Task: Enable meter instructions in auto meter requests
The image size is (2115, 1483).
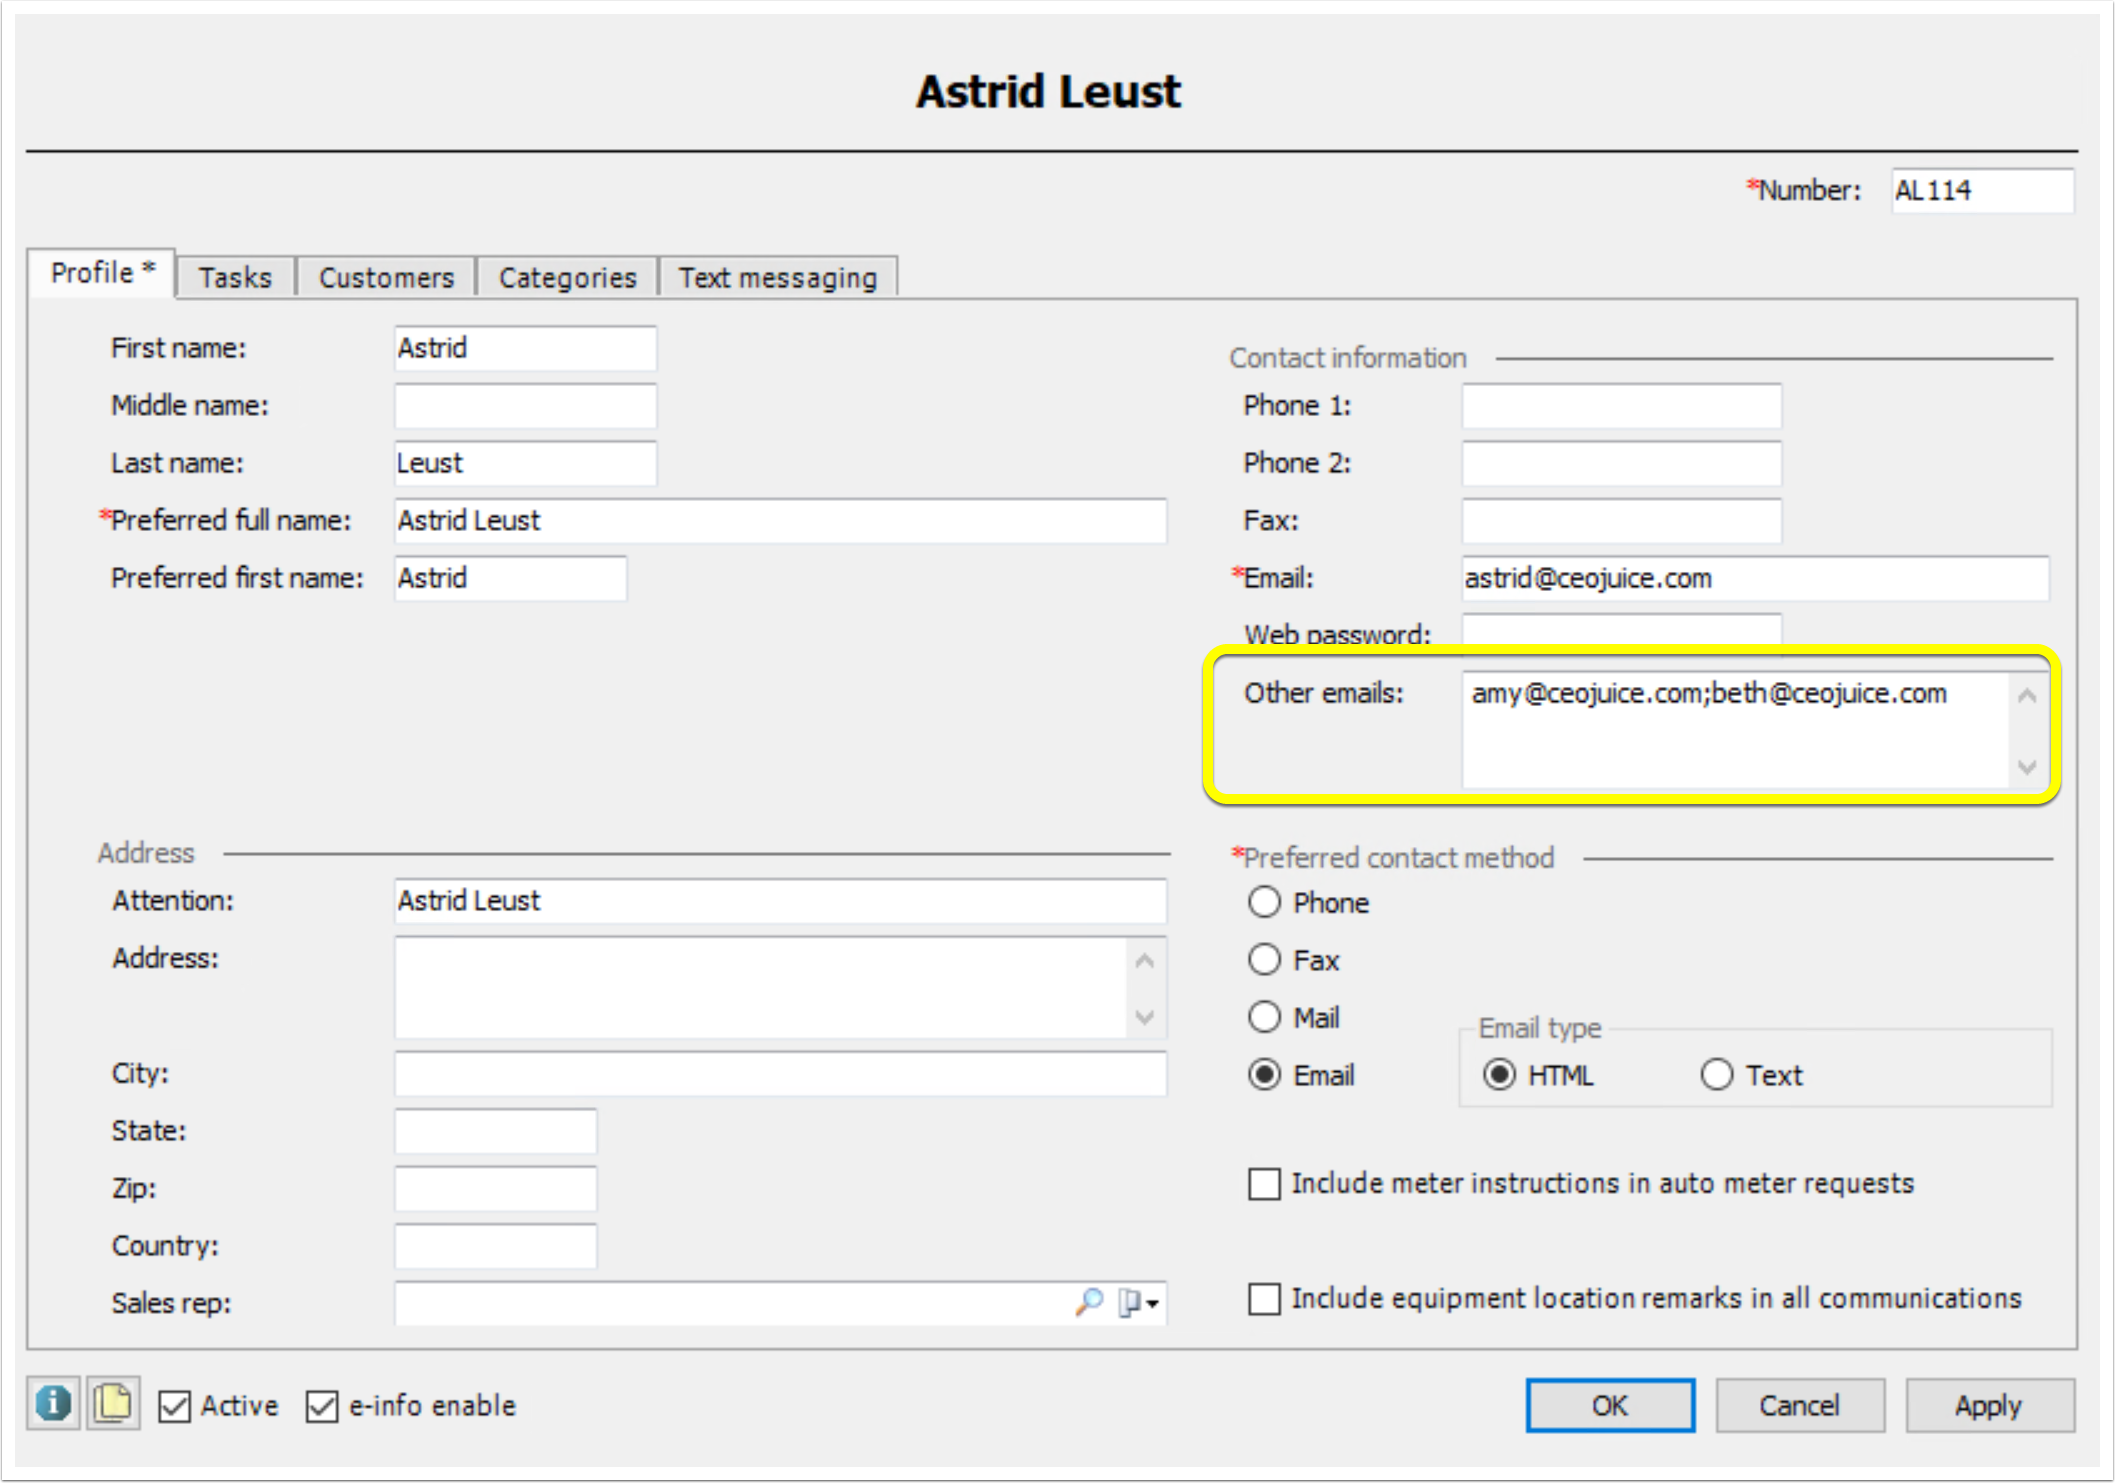Action: tap(1264, 1184)
